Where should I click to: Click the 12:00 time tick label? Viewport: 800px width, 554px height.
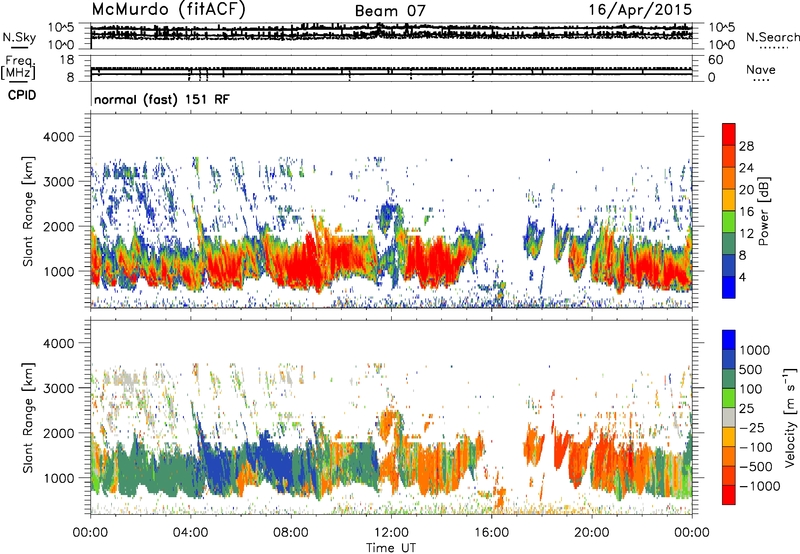(x=391, y=533)
